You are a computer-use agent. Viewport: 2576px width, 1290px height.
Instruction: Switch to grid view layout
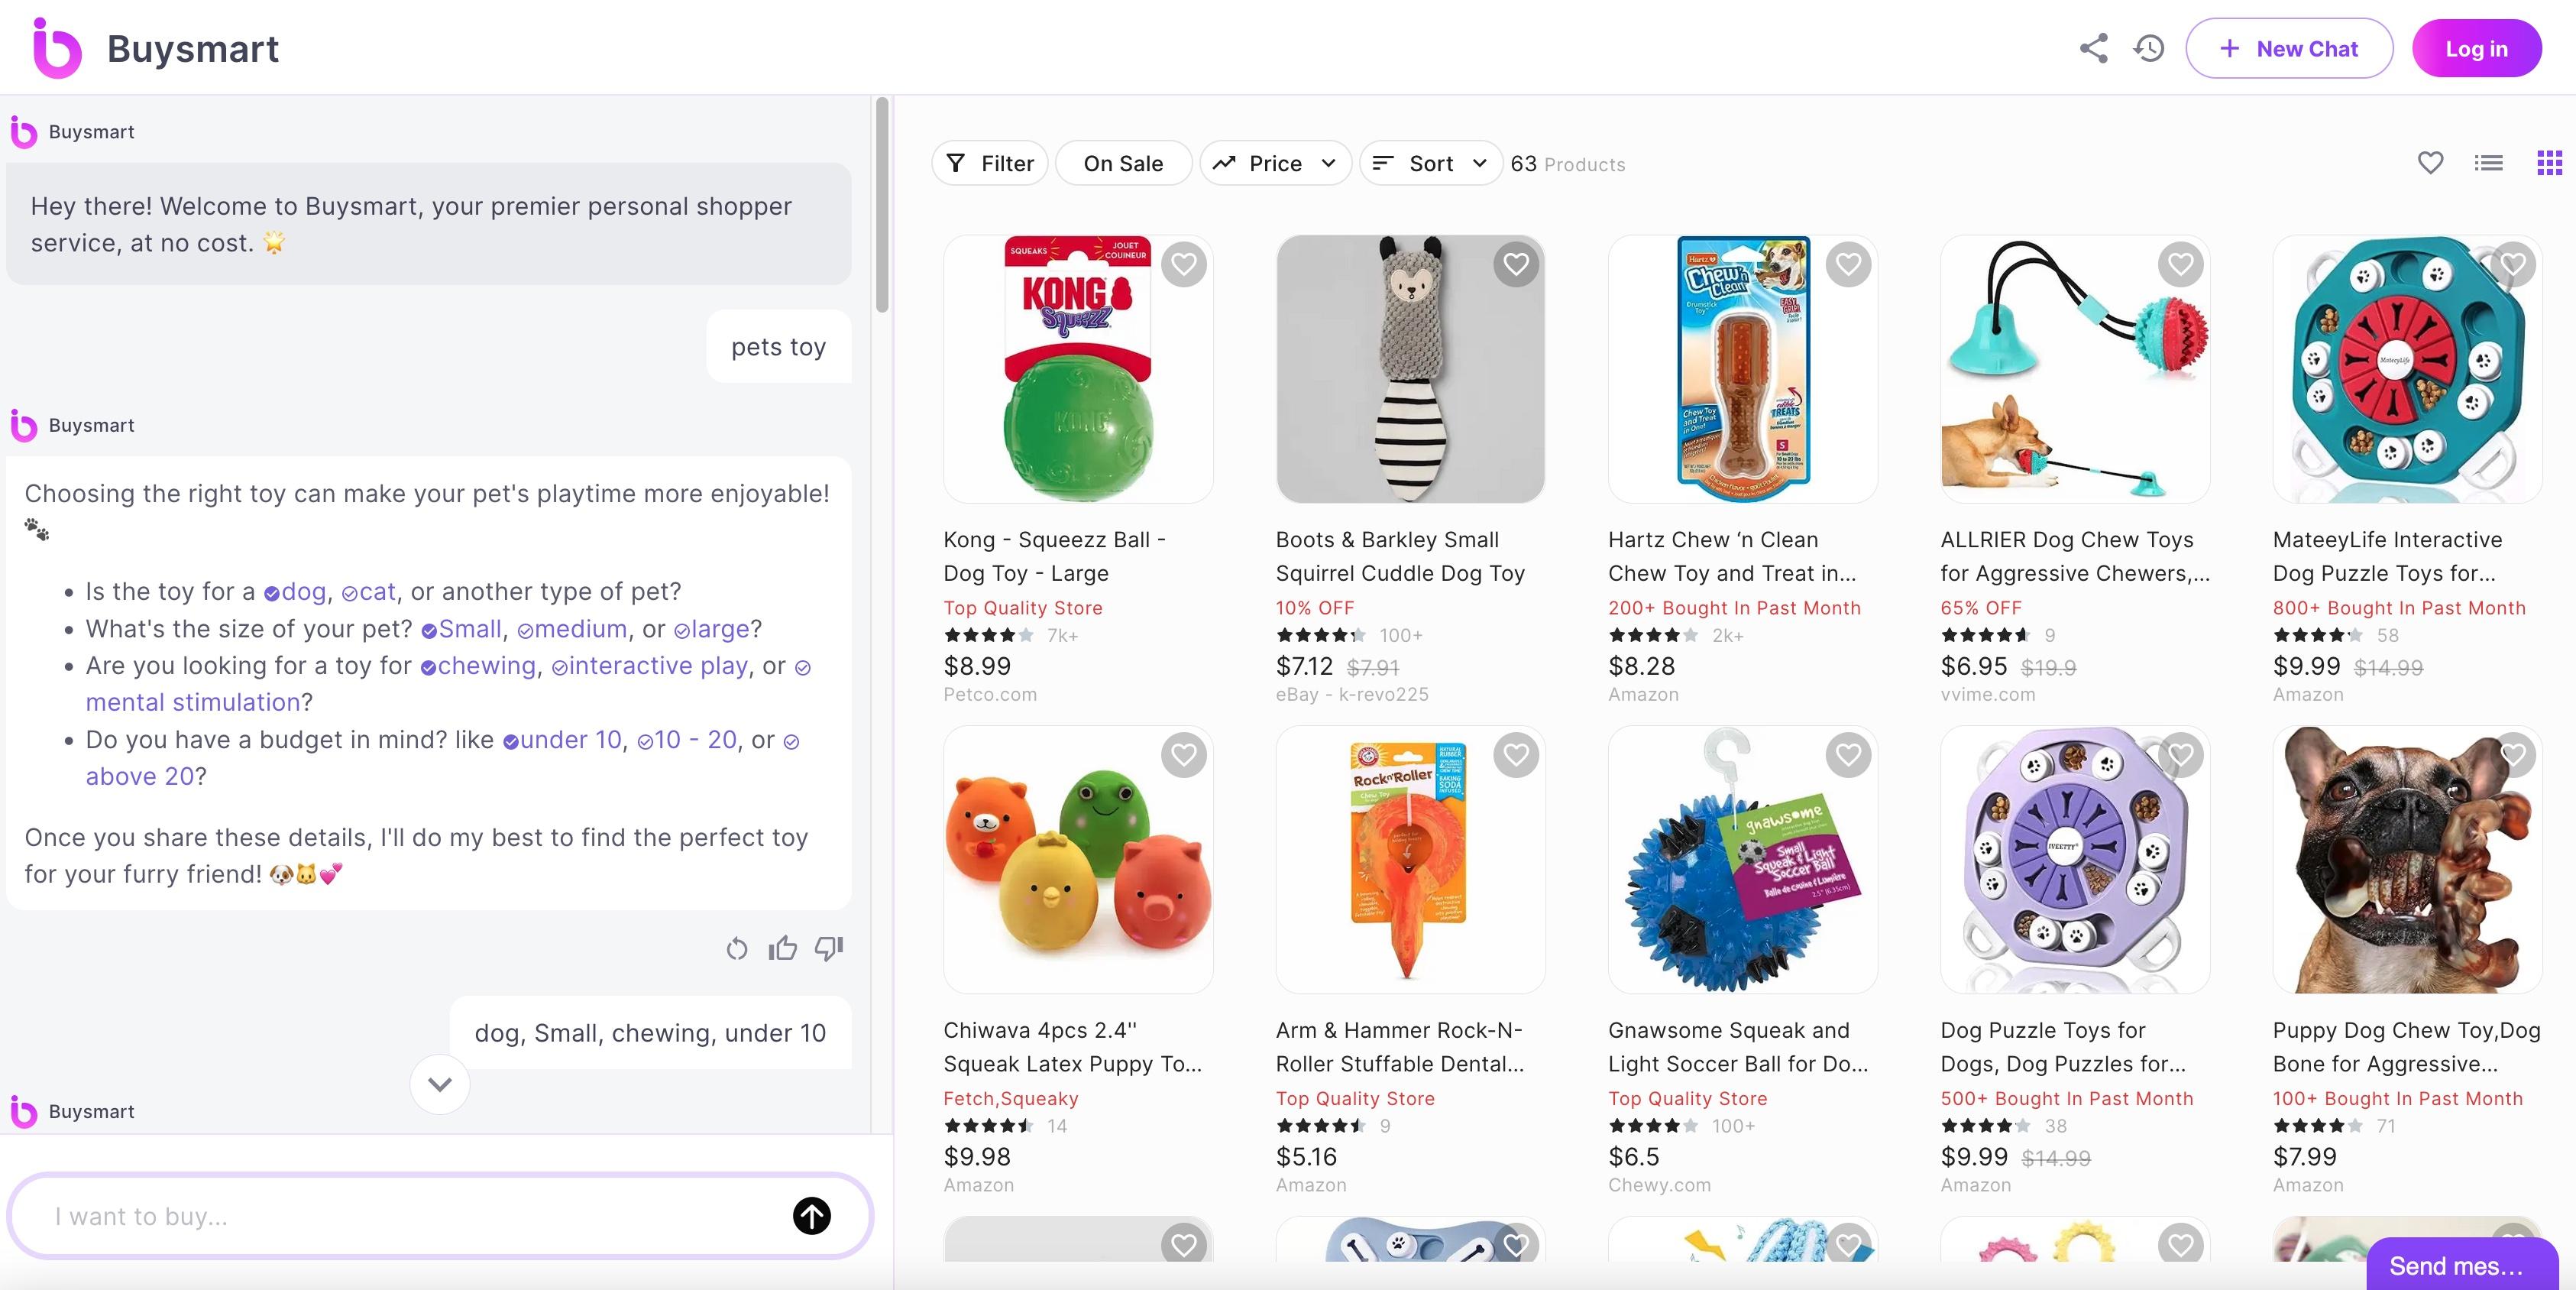coord(2549,163)
